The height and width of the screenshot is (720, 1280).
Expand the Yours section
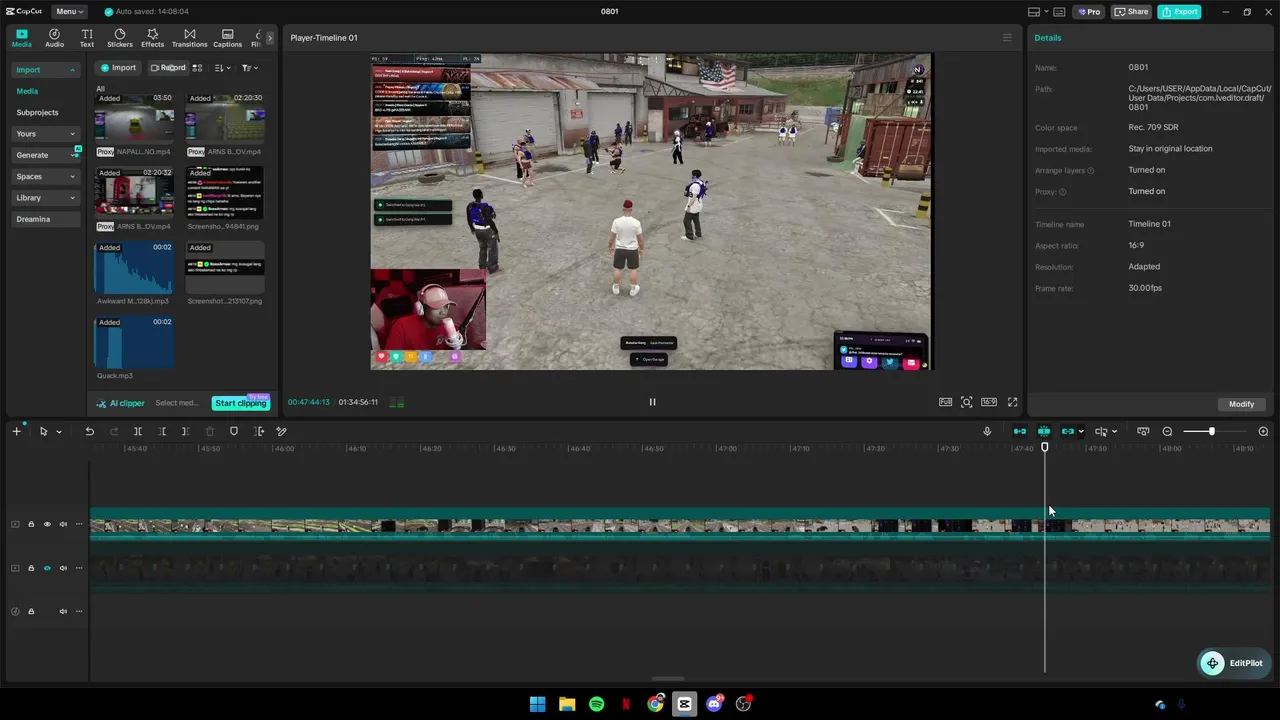[x=72, y=134]
